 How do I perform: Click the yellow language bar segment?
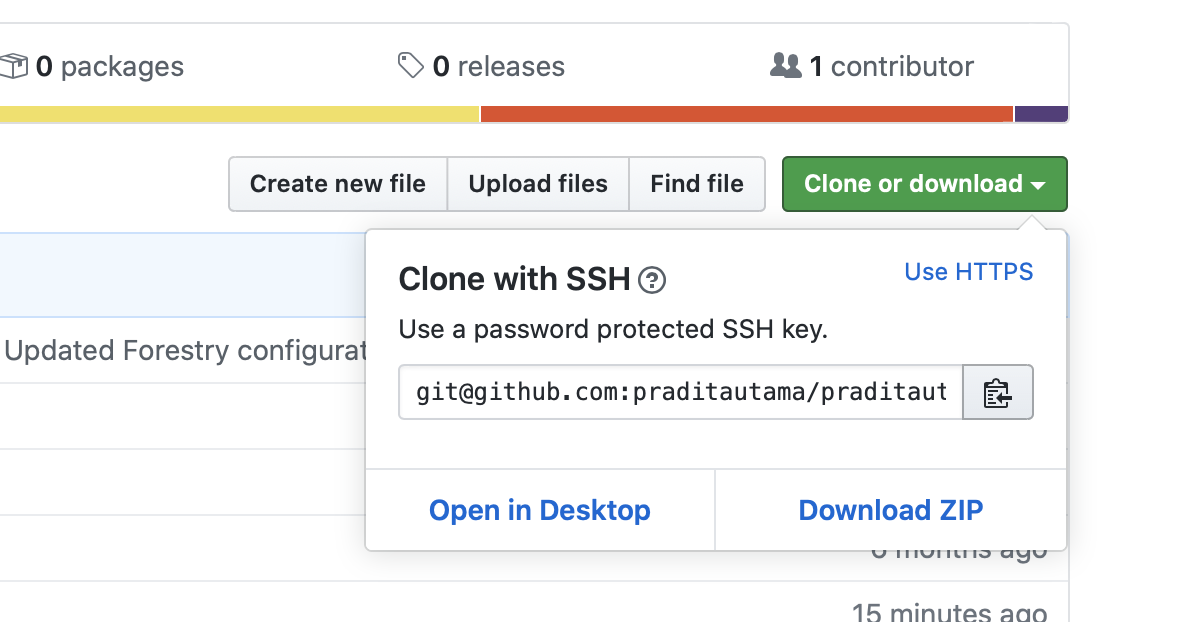tap(239, 114)
